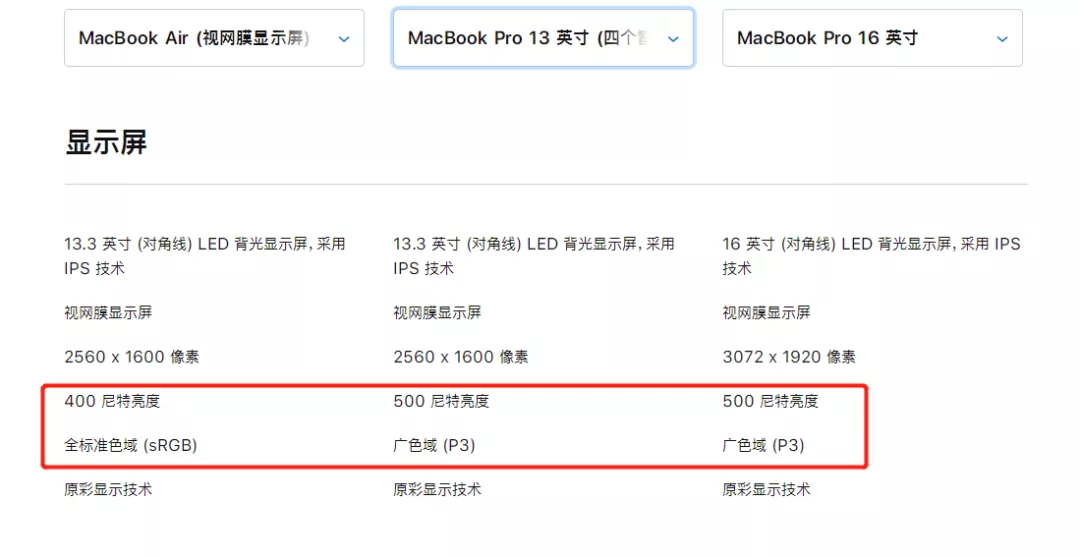The width and height of the screenshot is (1080, 558).
Task: Click the chevron arrow in MacBook Air selector
Action: point(344,39)
